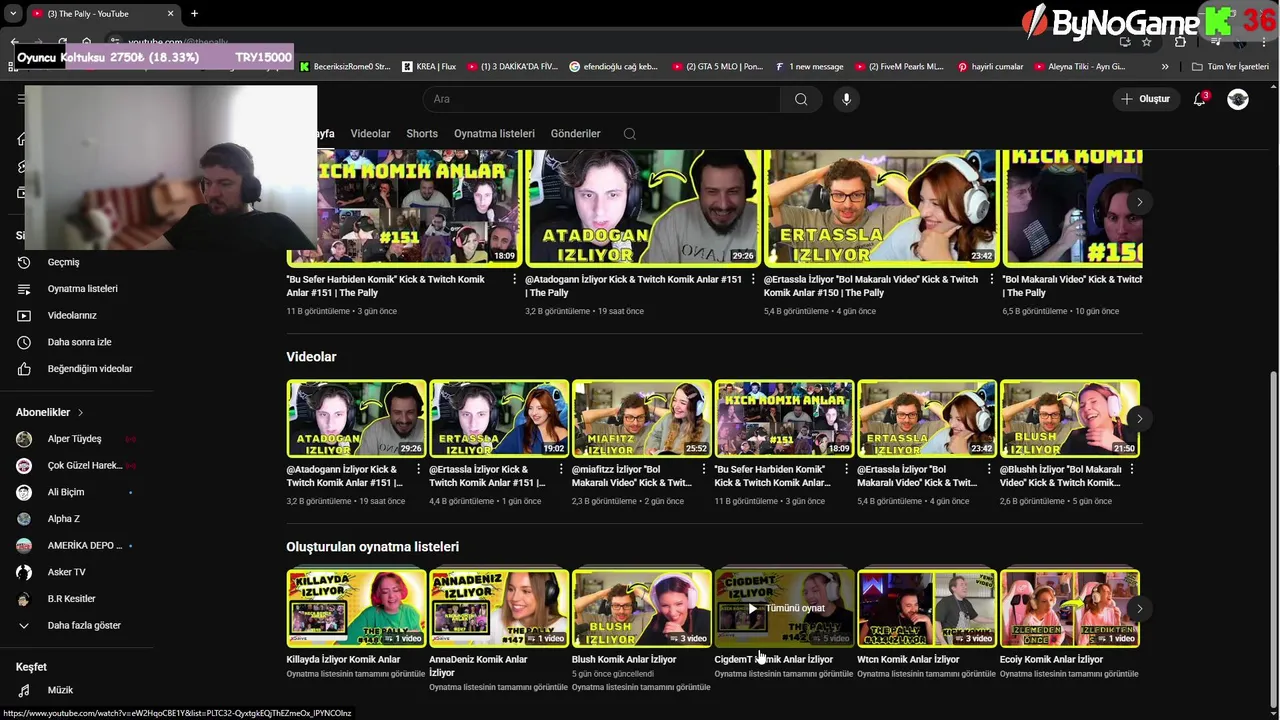Click Oluşturulan oynatma listeleri heading

pos(372,547)
